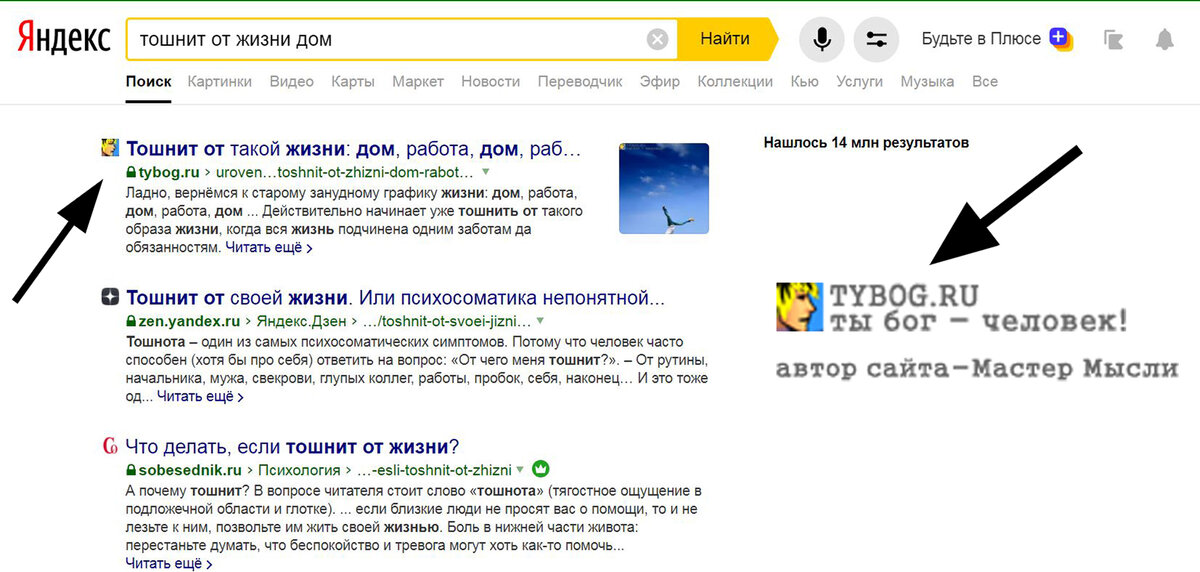Click 'Будьте в Плюсе' link
This screenshot has width=1200, height=572.
(x=981, y=39)
